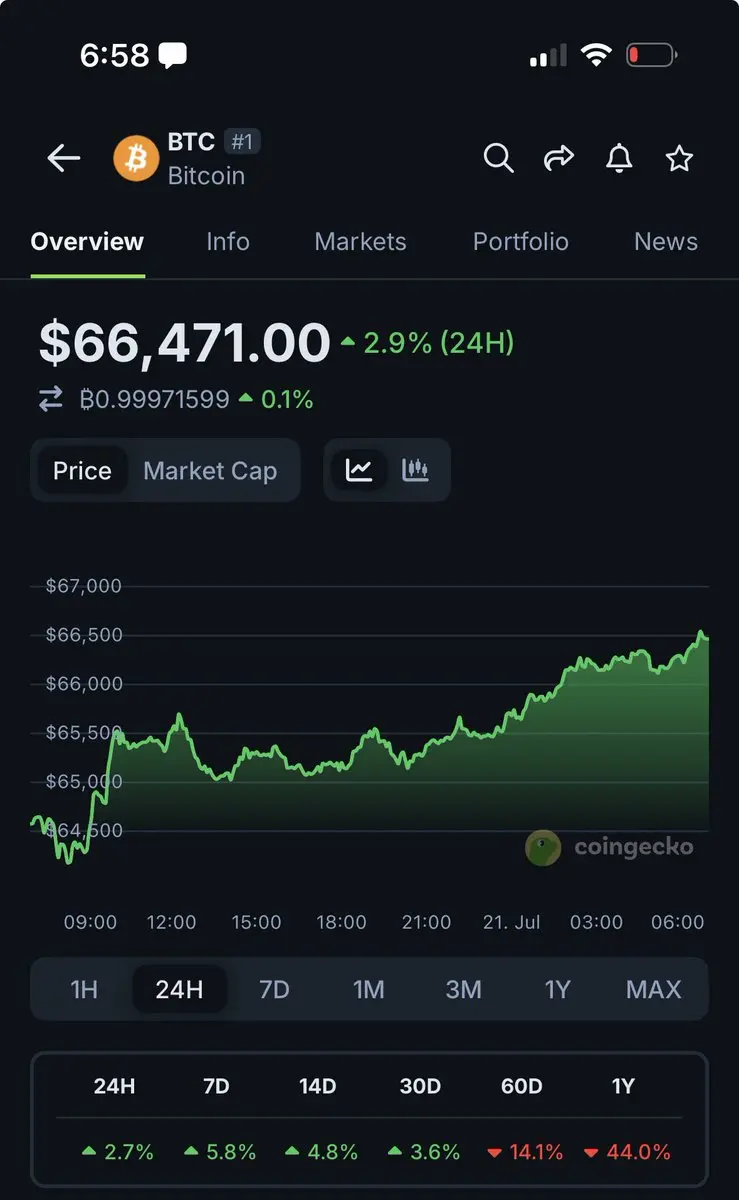Tap the coingecko chart watermark
Image resolution: width=739 pixels, height=1200 pixels.
coord(609,848)
